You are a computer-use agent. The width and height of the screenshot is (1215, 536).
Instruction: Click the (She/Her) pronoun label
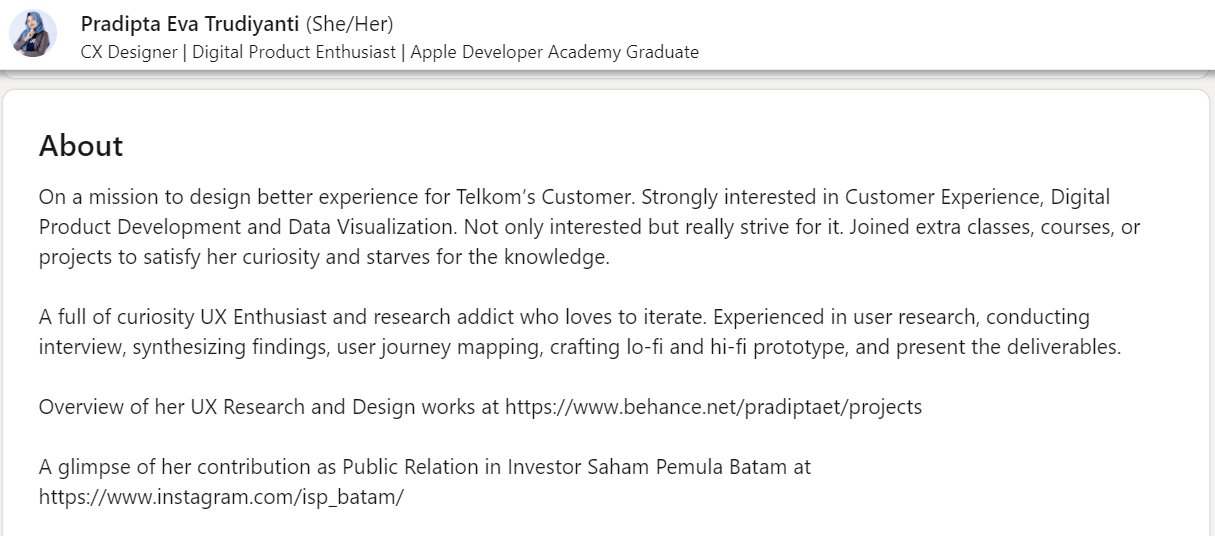[350, 24]
